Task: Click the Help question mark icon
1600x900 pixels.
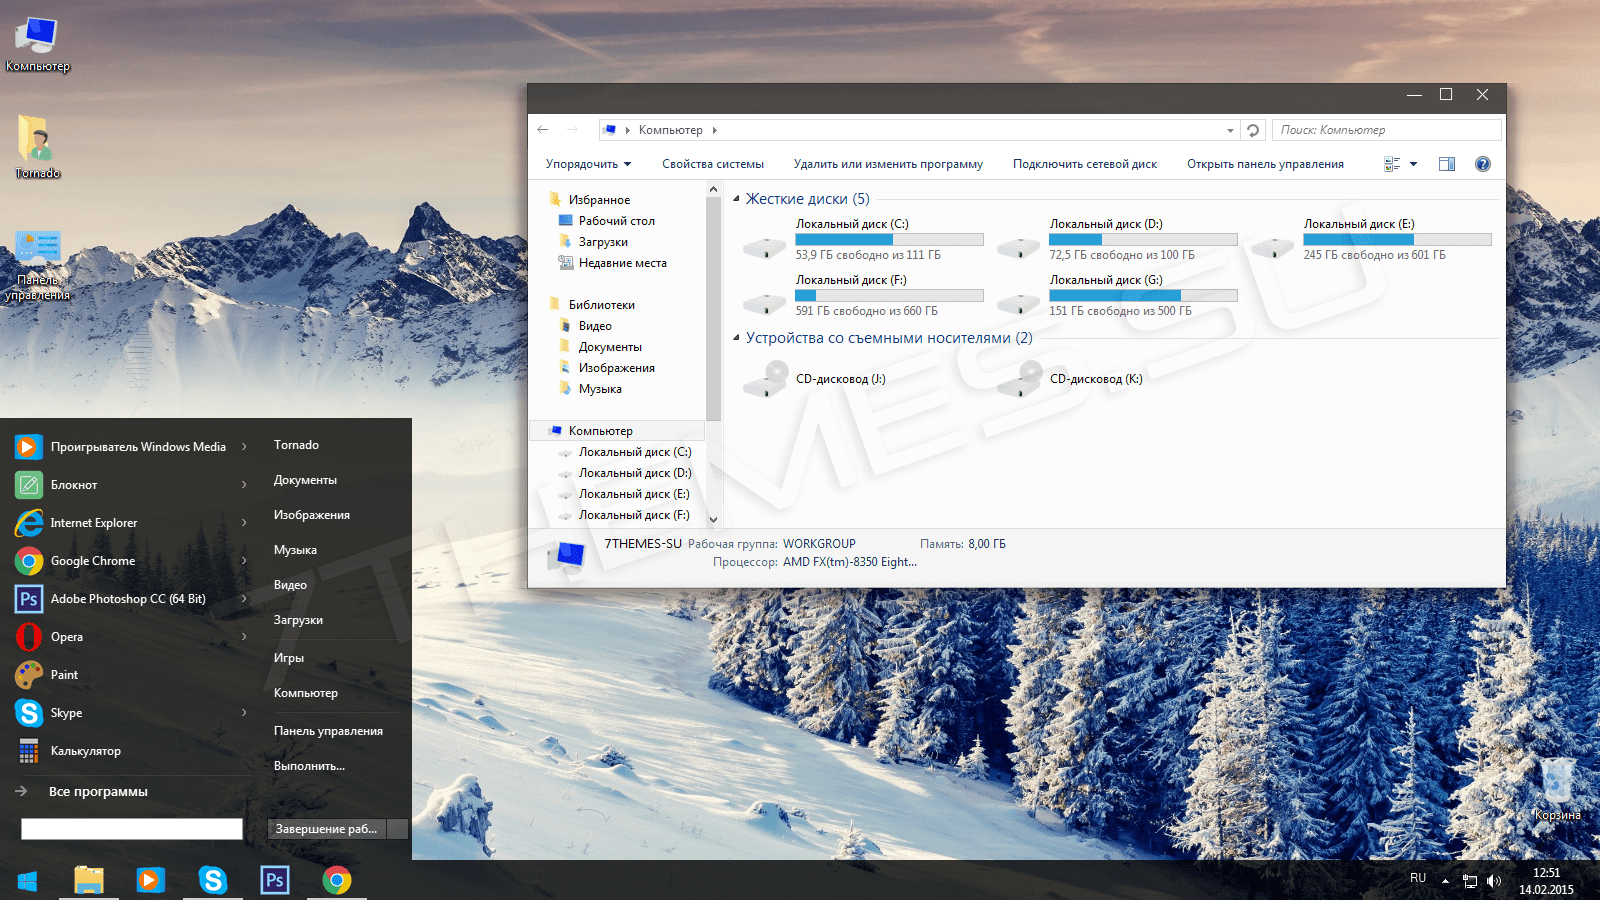Action: tap(1482, 164)
